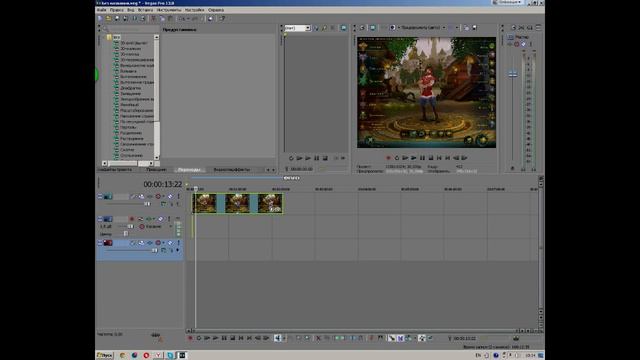Solo the highlighted third track
640x360 pixels.
coord(178,243)
